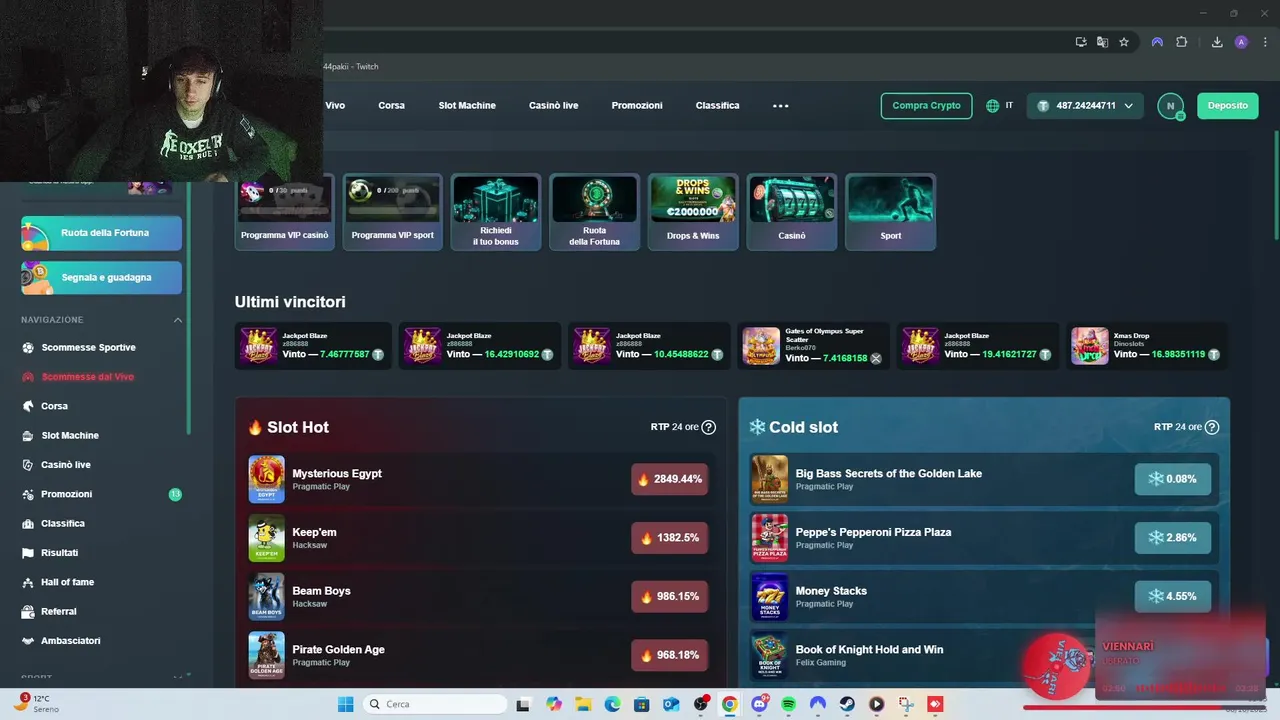Screen dimensions: 1280x720
Task: Open the Classifica top menu tab
Action: click(x=718, y=106)
